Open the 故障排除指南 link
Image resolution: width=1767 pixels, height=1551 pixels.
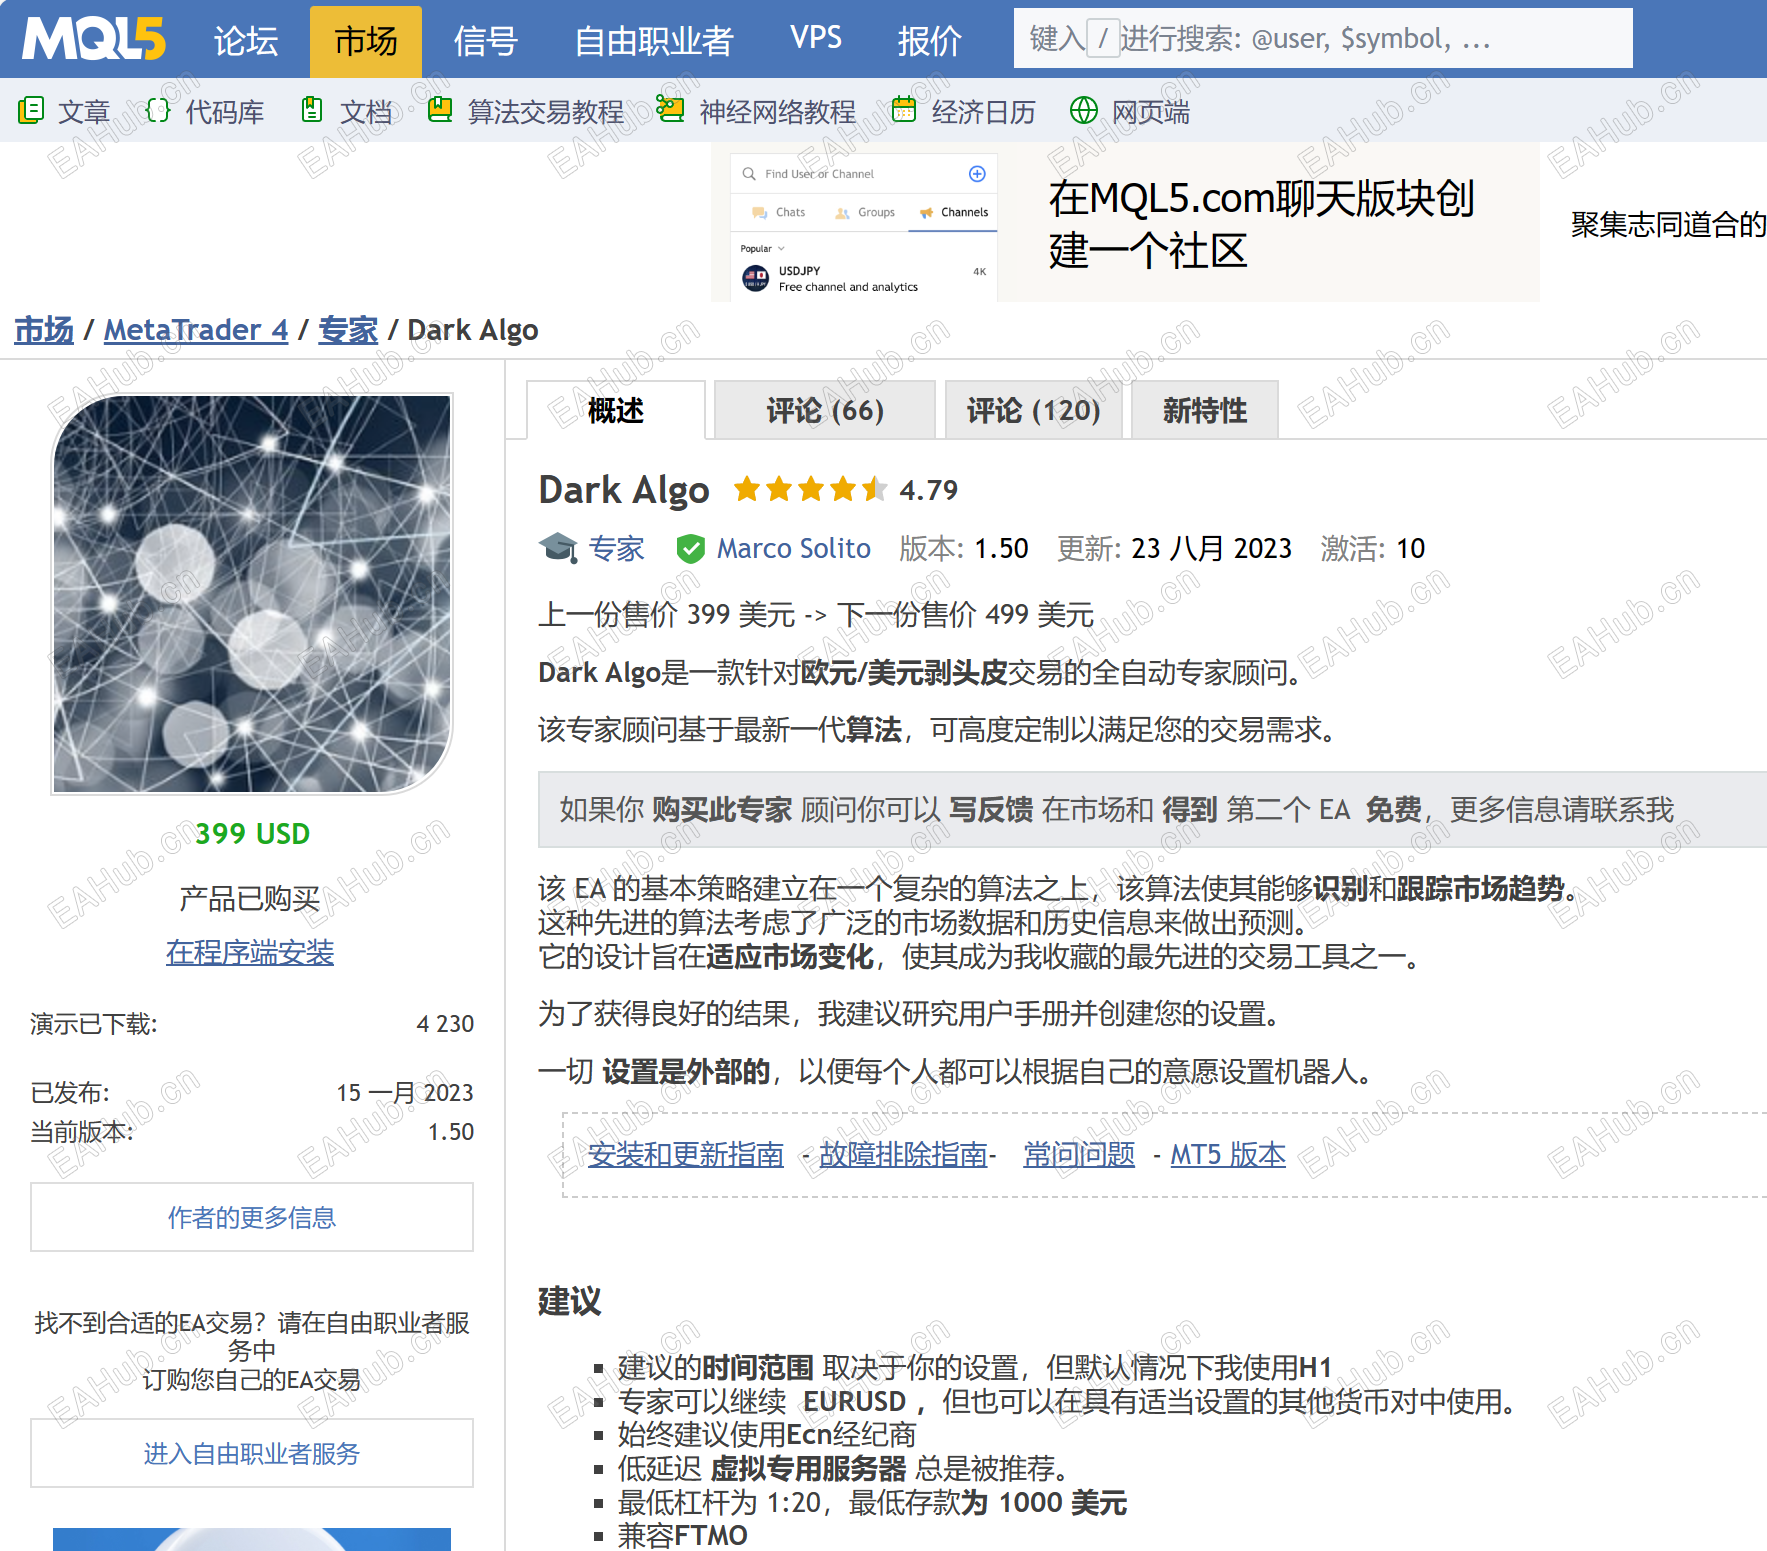point(903,1154)
